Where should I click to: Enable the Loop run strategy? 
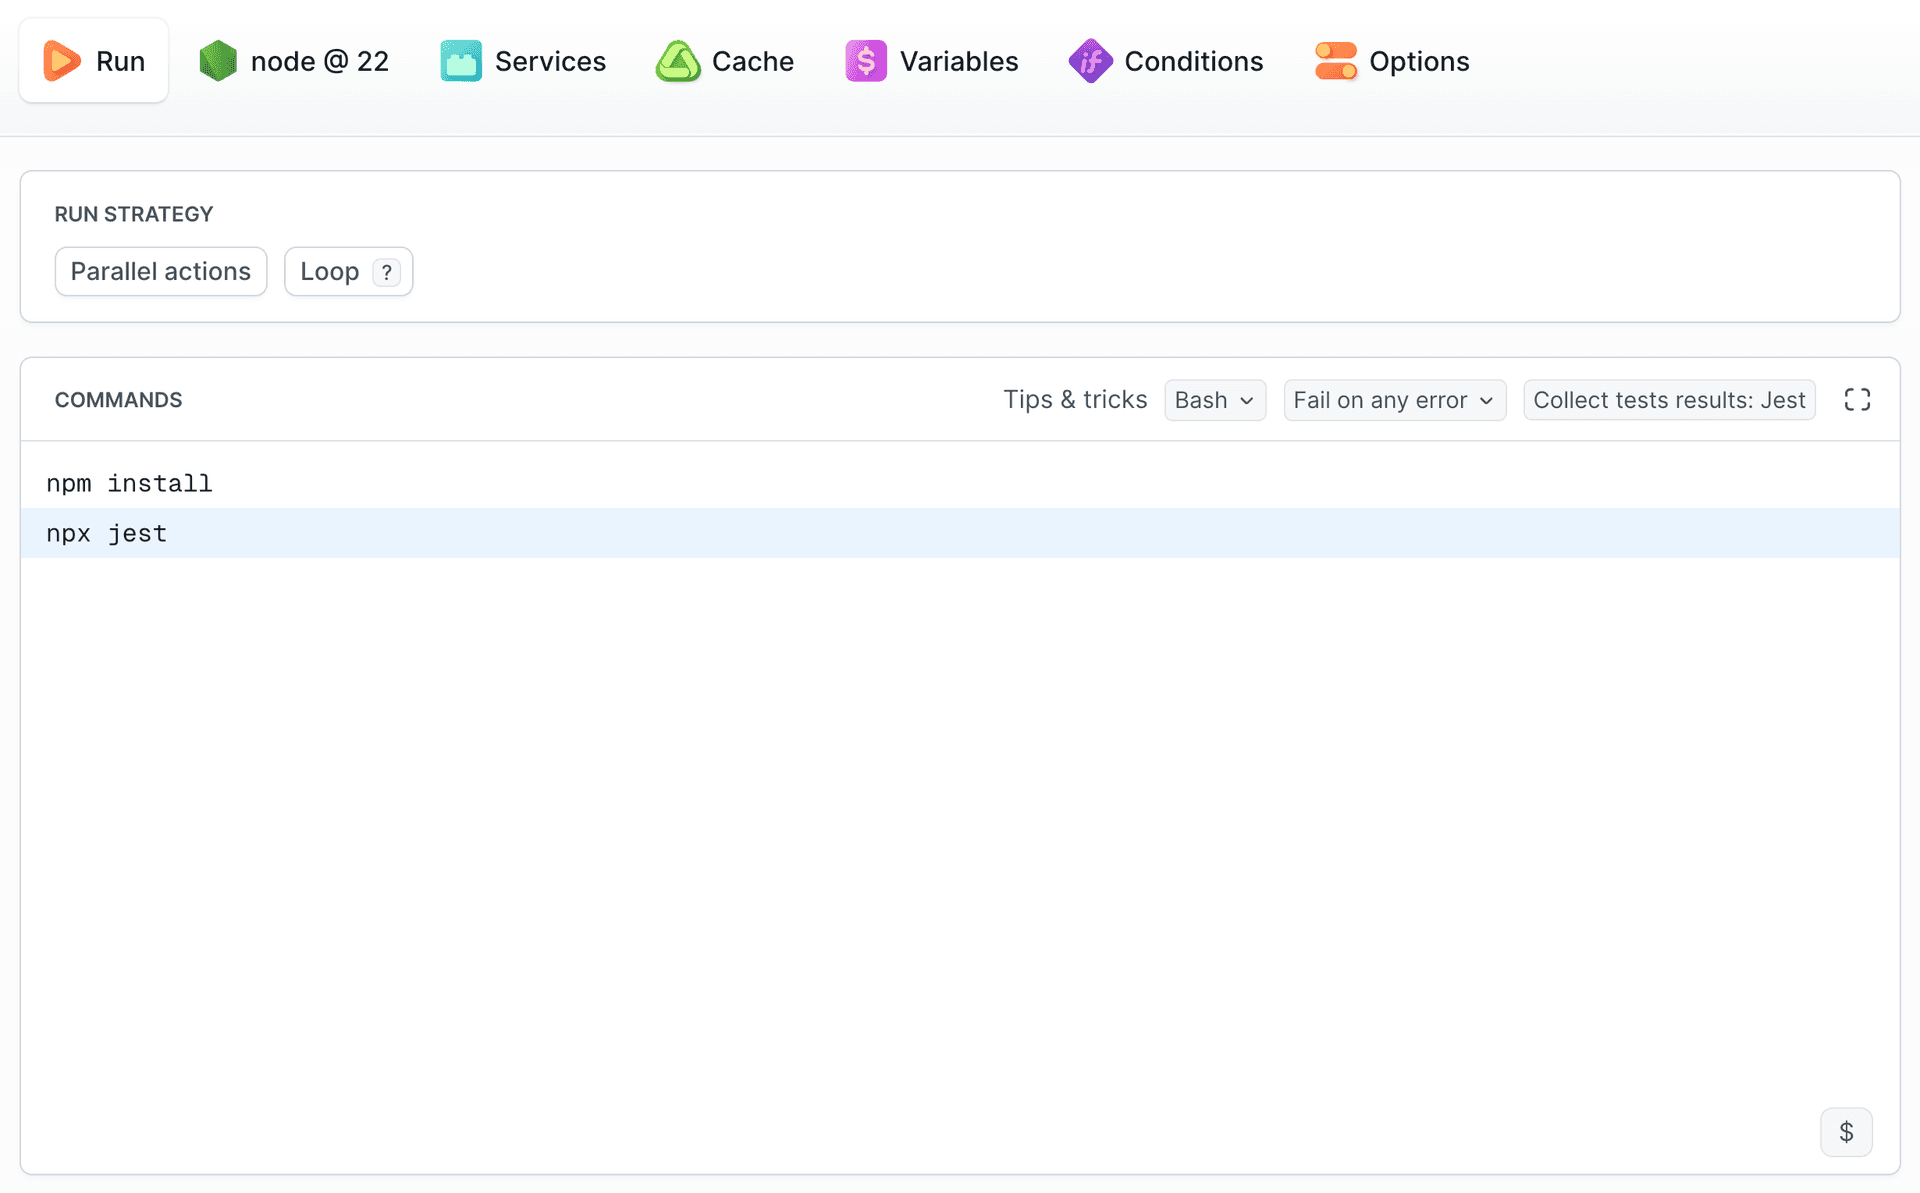pos(330,271)
